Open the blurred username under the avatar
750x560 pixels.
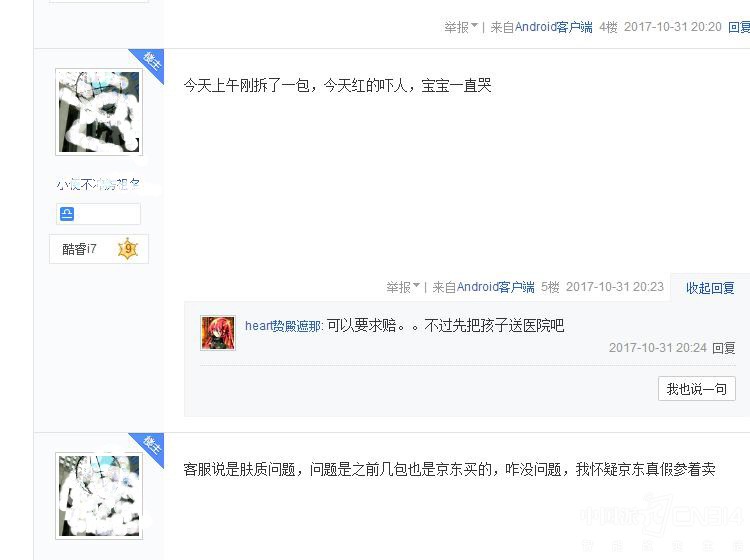(x=99, y=184)
